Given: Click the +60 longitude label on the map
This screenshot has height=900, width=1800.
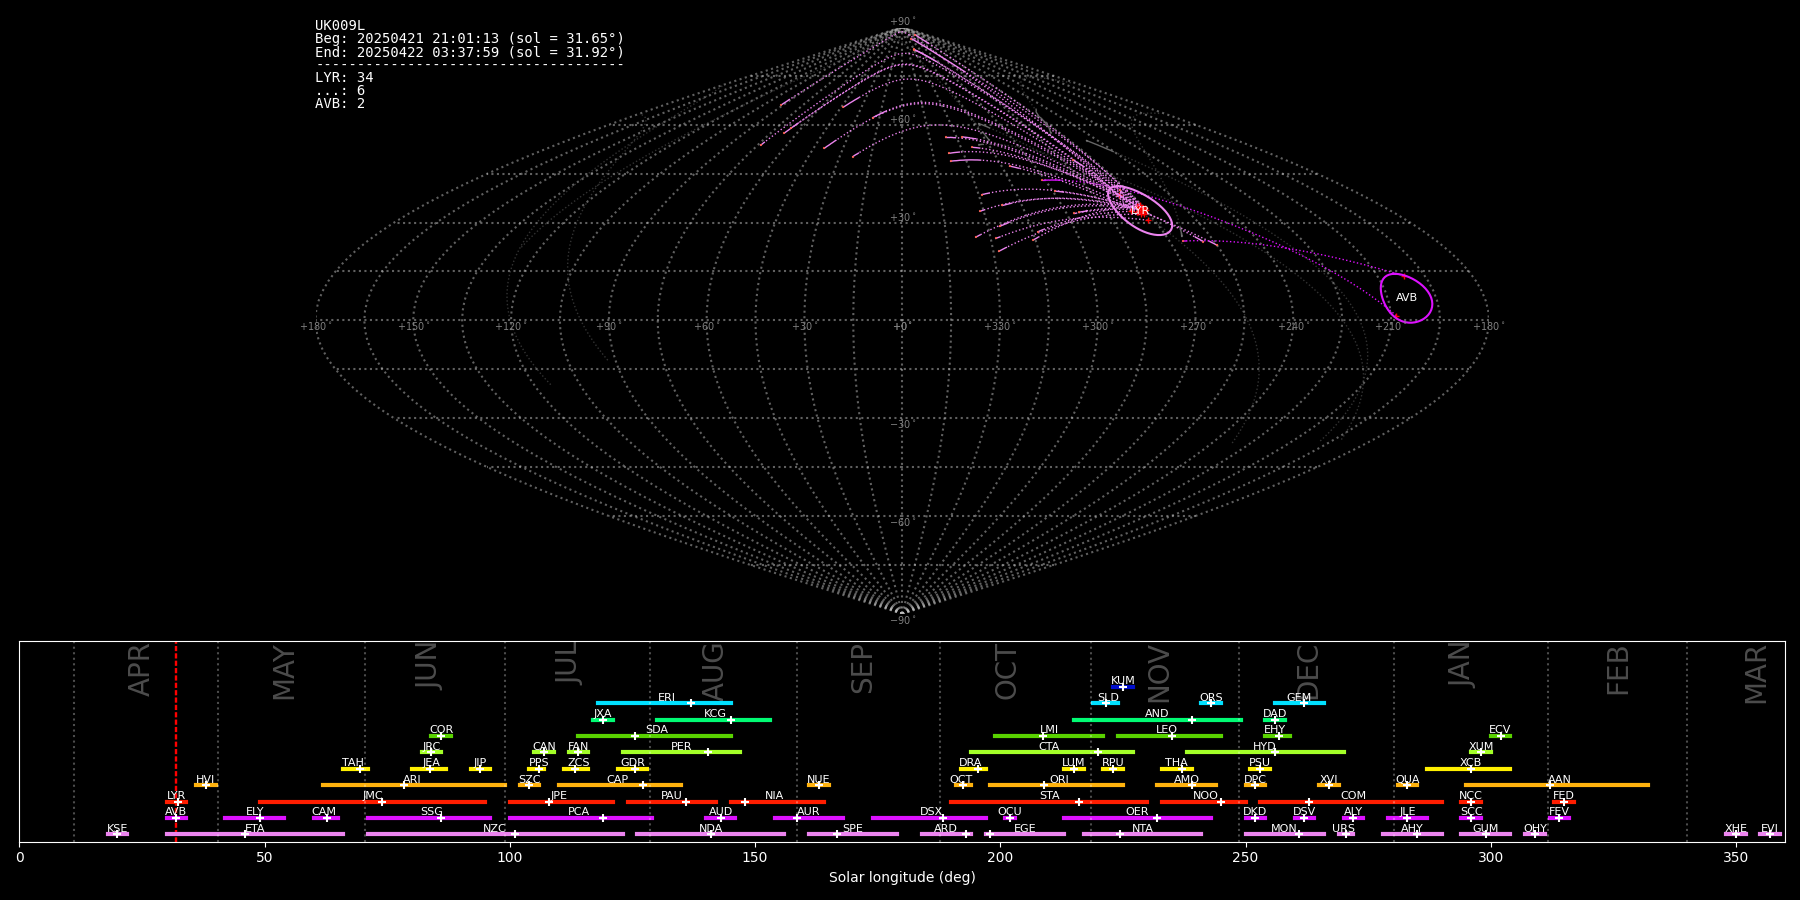Looking at the screenshot, I should (704, 327).
